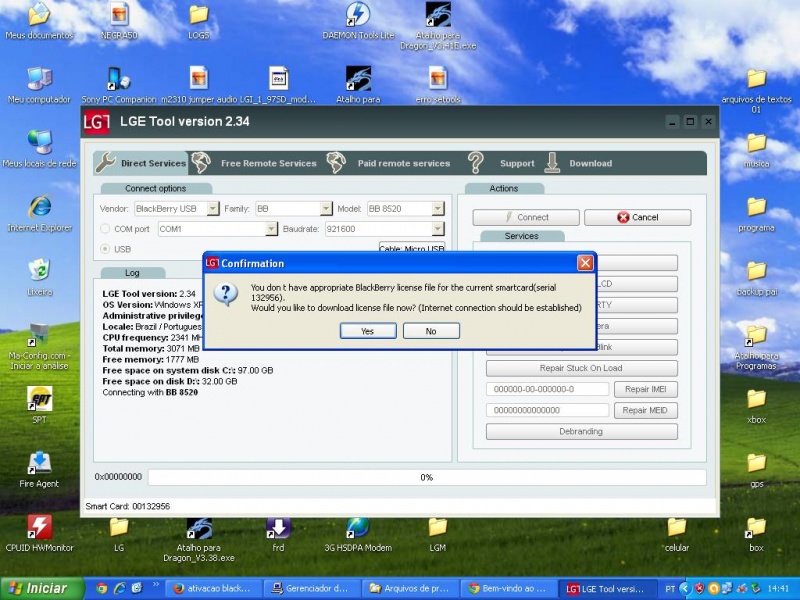Open the Download tab
This screenshot has width=800, height=600.
click(579, 163)
